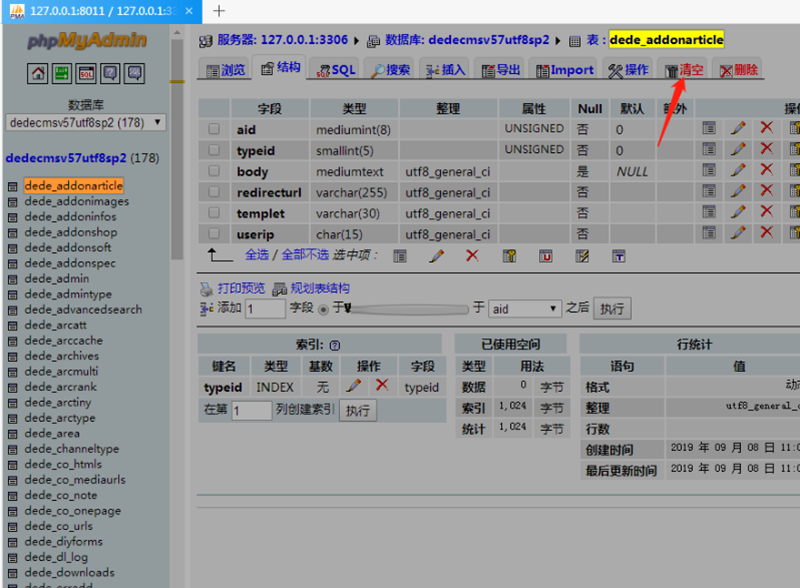800x588 pixels.
Task: Click the unique key icon for selected fields
Action: [546, 256]
